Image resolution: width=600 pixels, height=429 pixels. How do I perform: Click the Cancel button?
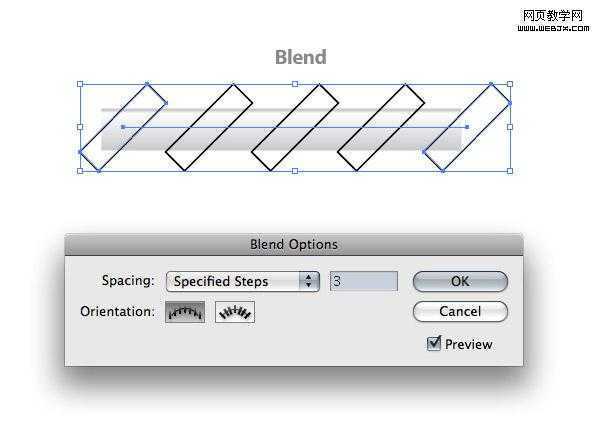[x=460, y=311]
